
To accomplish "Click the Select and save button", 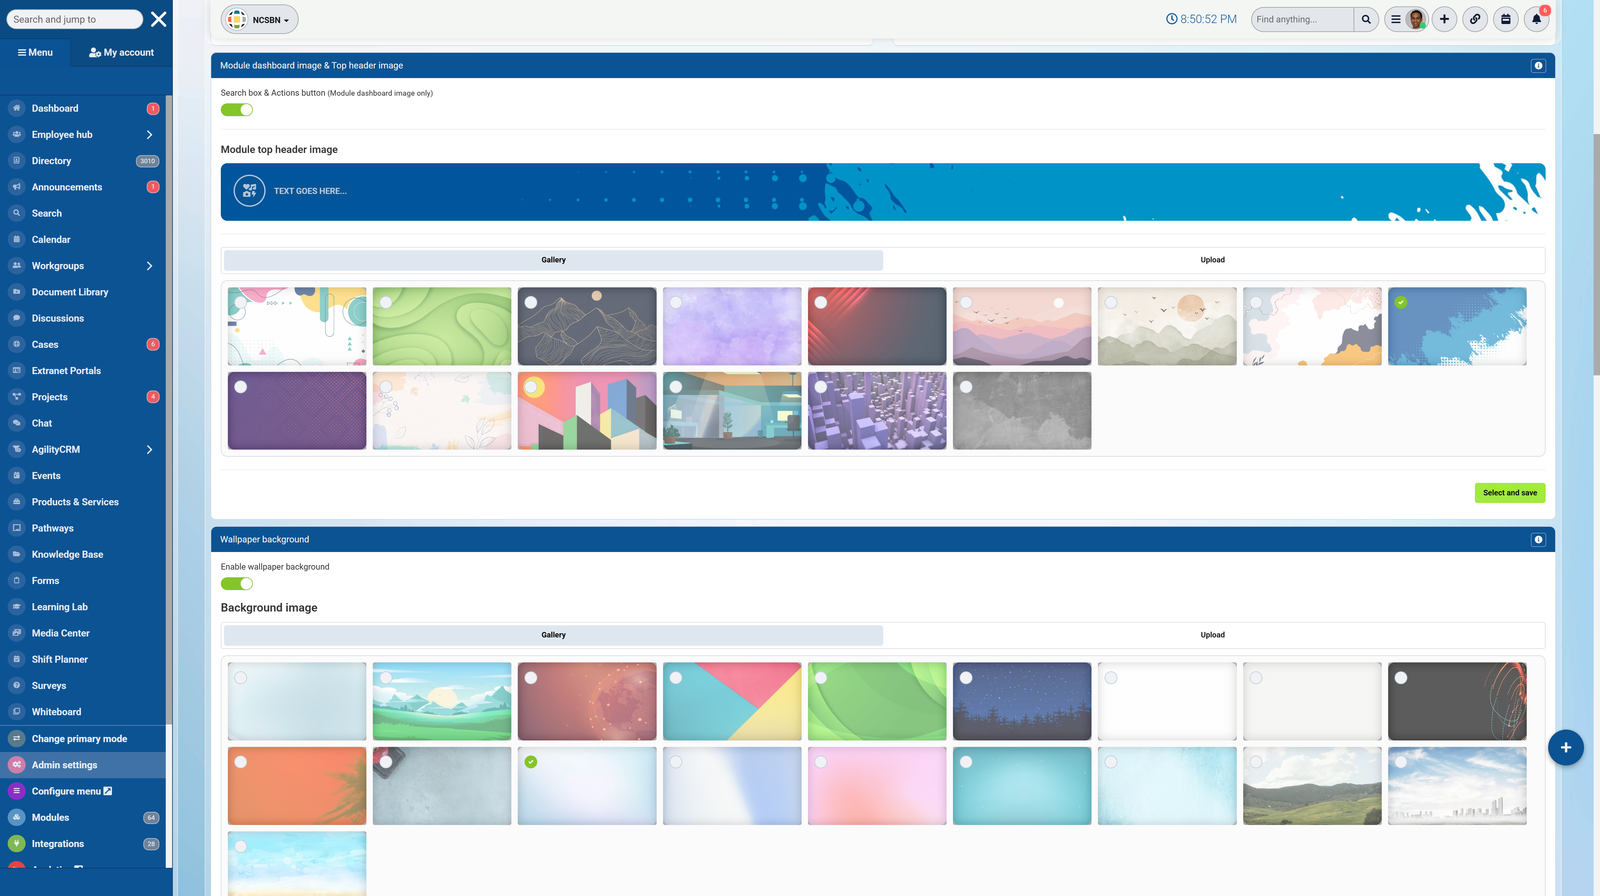I will point(1509,493).
